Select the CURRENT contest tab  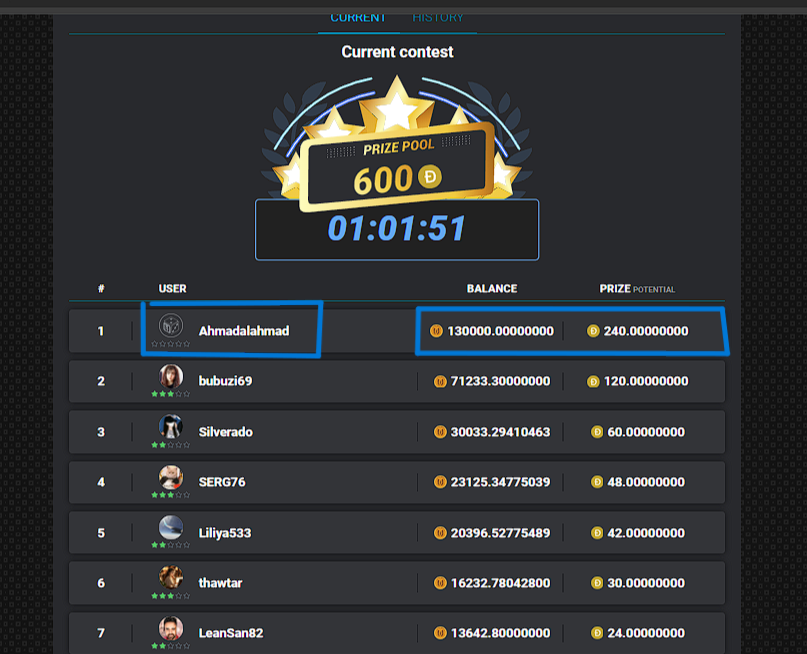[358, 17]
